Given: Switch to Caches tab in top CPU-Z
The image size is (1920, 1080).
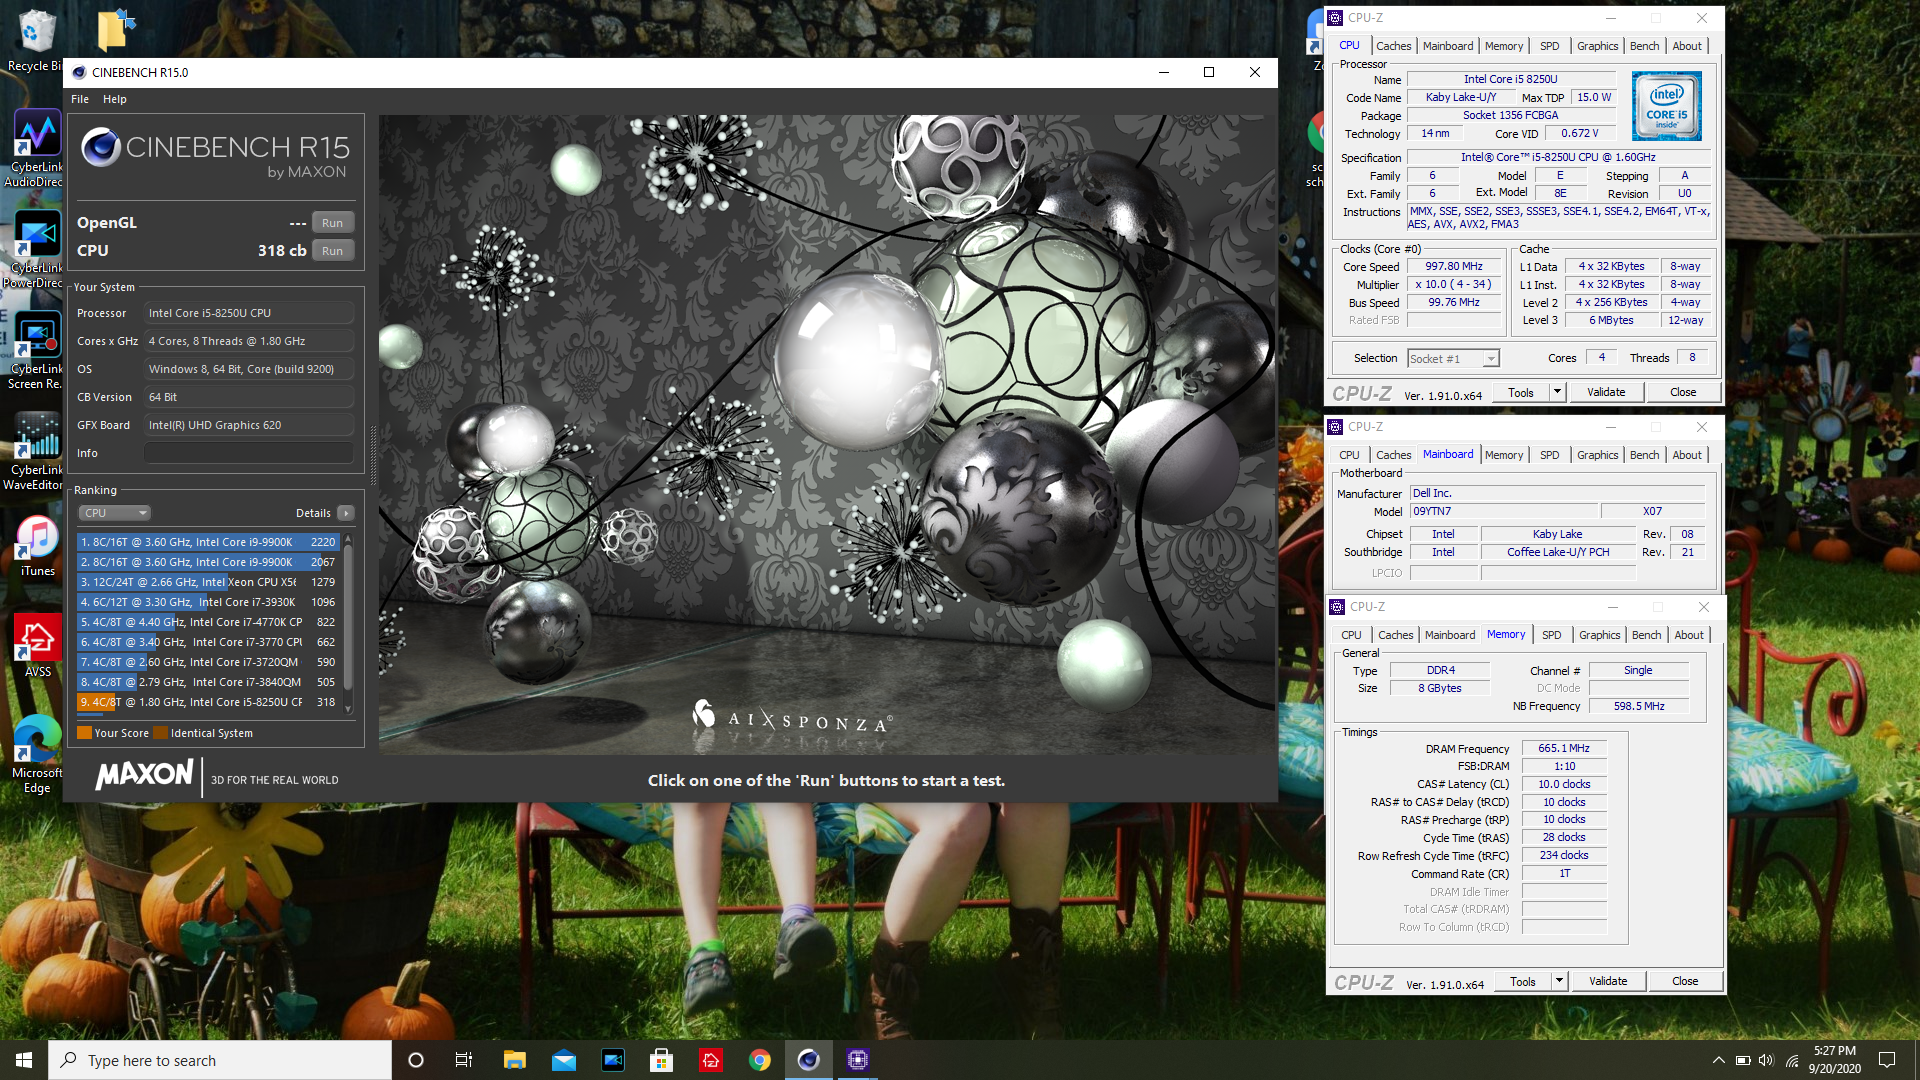Looking at the screenshot, I should (1393, 46).
